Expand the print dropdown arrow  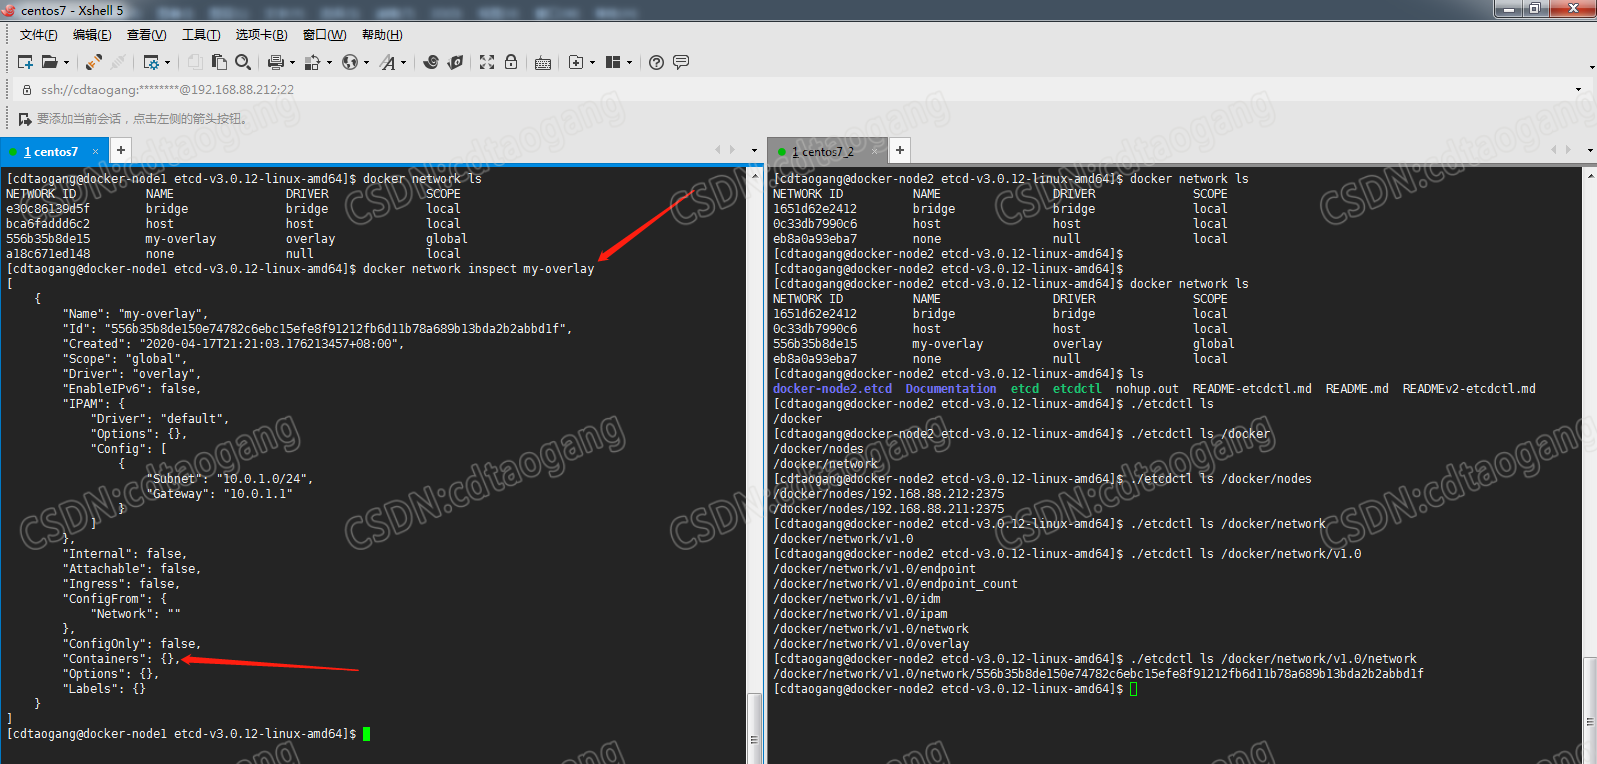pos(292,62)
